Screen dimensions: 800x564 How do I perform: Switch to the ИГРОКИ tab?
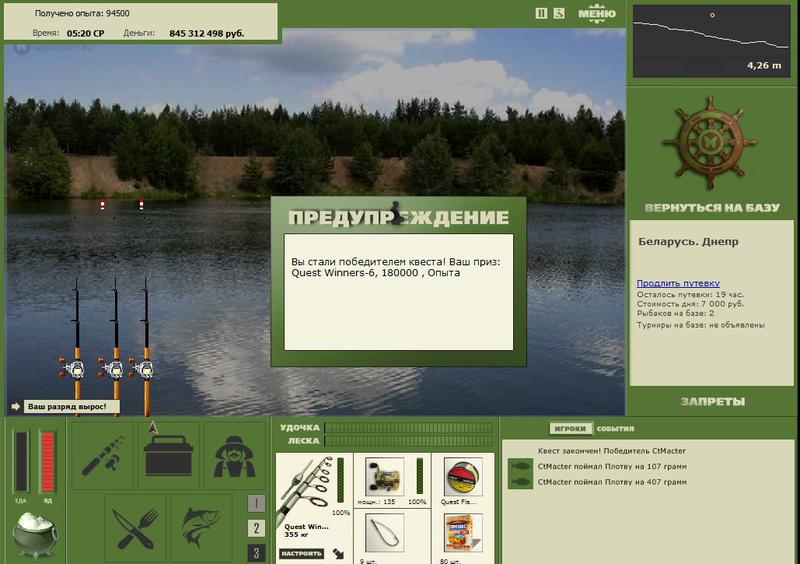[x=570, y=429]
